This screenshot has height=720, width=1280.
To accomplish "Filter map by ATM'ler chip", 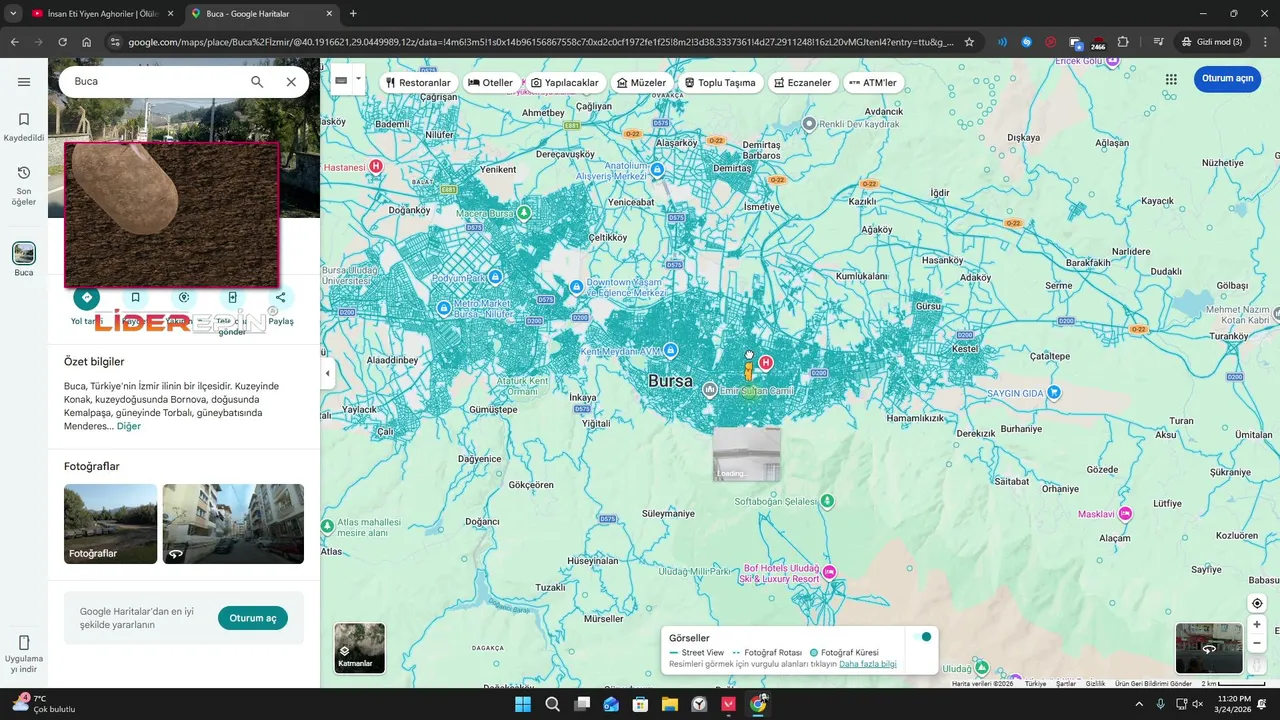I will [873, 82].
